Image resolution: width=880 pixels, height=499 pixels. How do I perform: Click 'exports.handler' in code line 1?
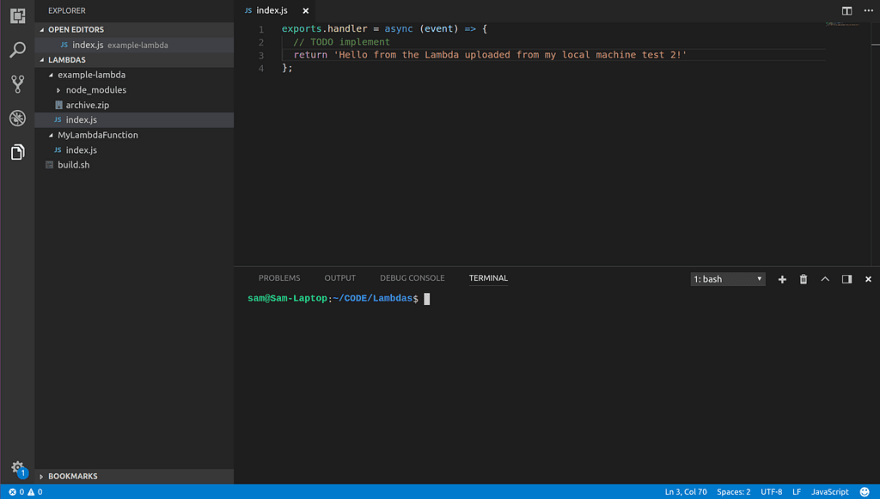click(324, 29)
